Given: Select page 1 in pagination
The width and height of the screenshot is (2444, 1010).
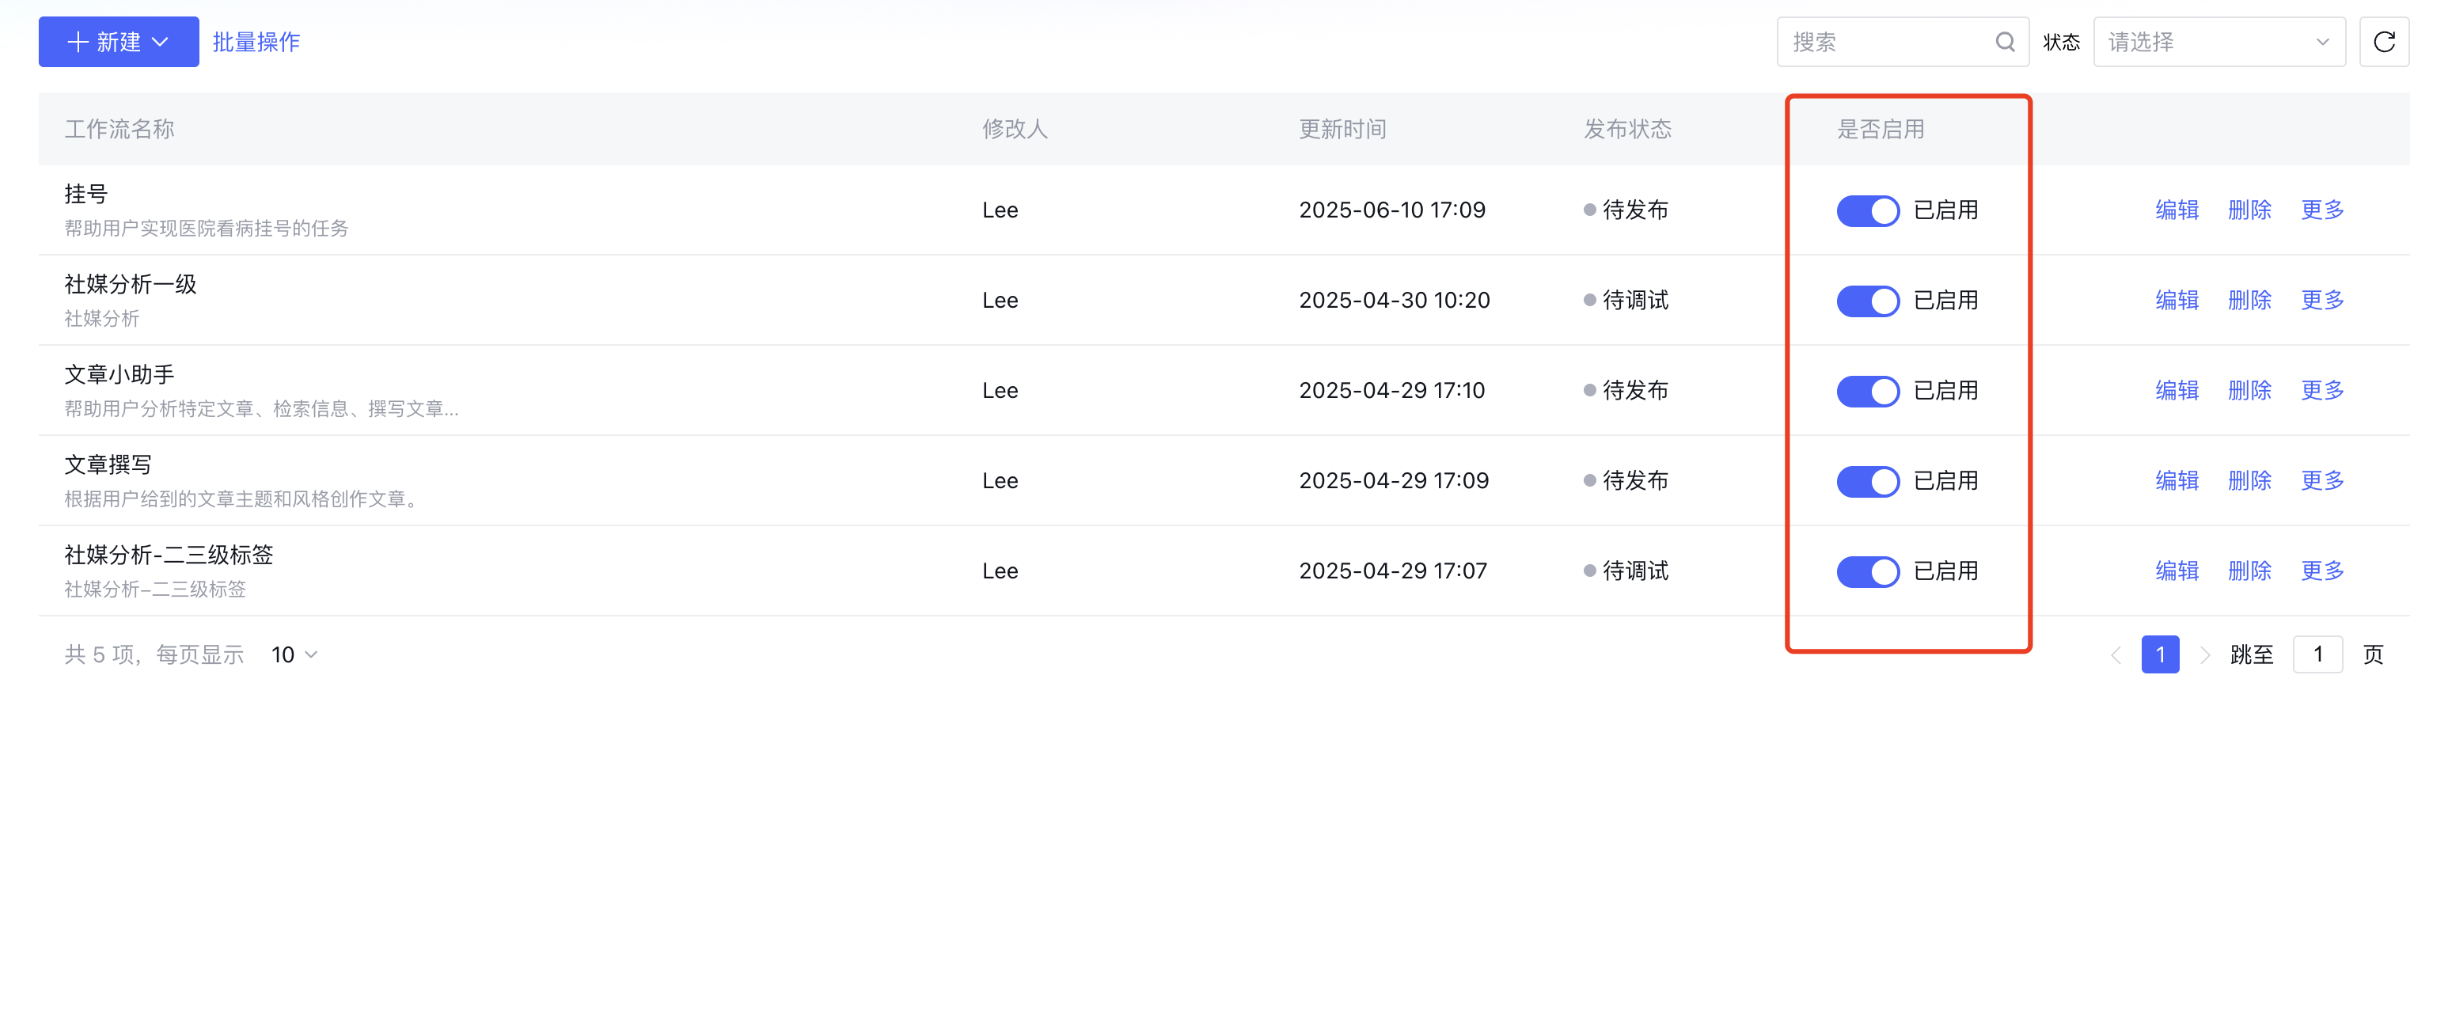Looking at the screenshot, I should click(x=2160, y=655).
